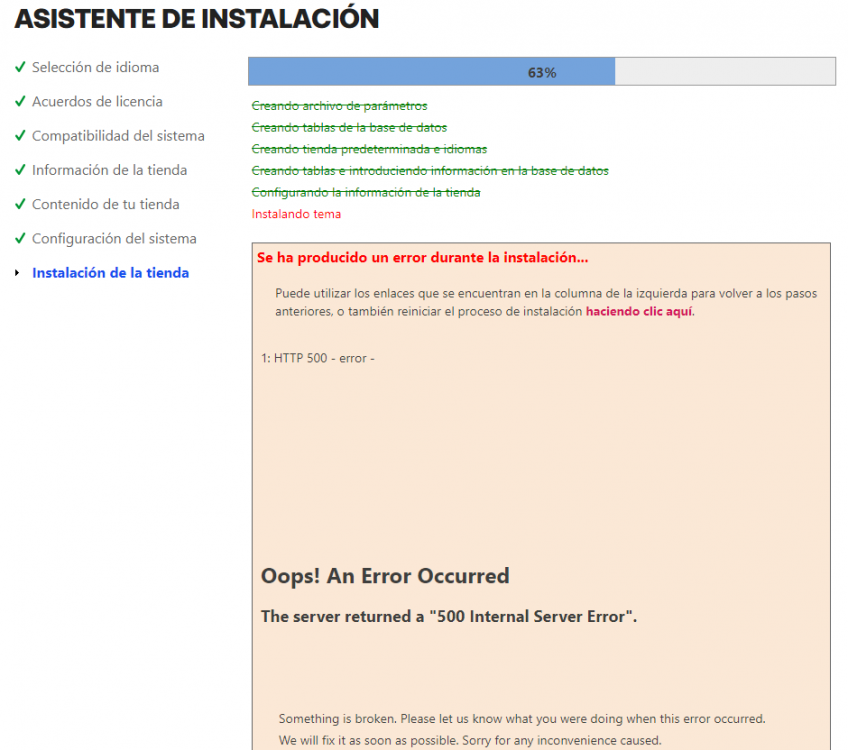Click the checkmark beside Compatibilidad del sistema
848x750 pixels.
click(21, 136)
